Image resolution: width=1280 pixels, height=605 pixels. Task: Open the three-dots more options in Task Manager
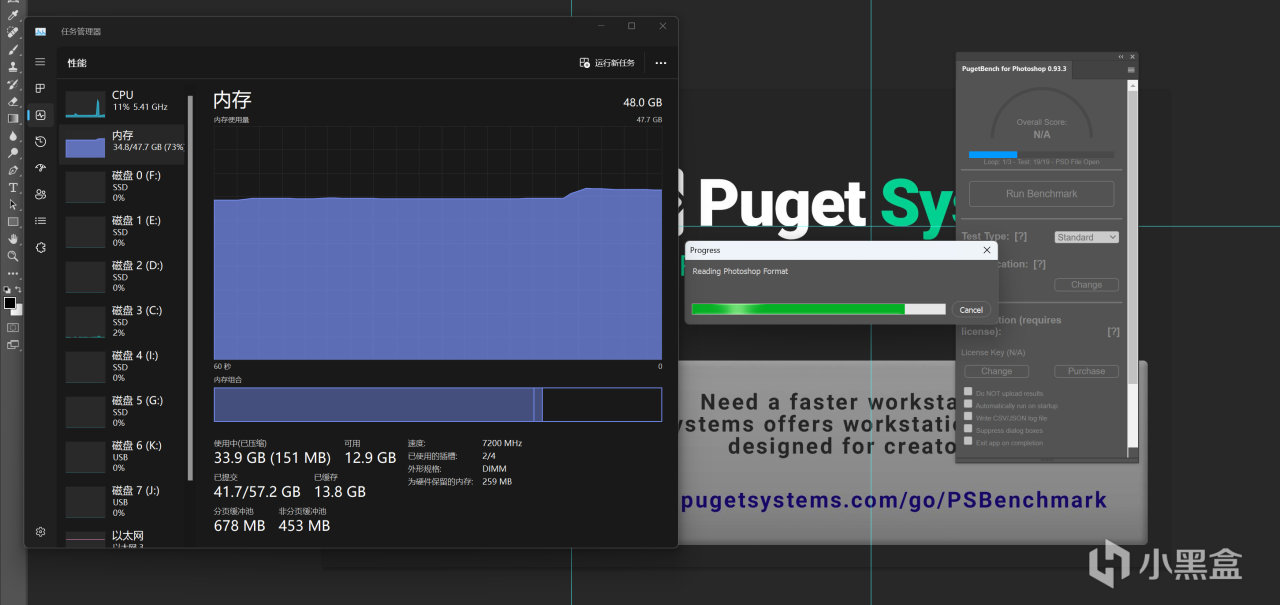(660, 63)
